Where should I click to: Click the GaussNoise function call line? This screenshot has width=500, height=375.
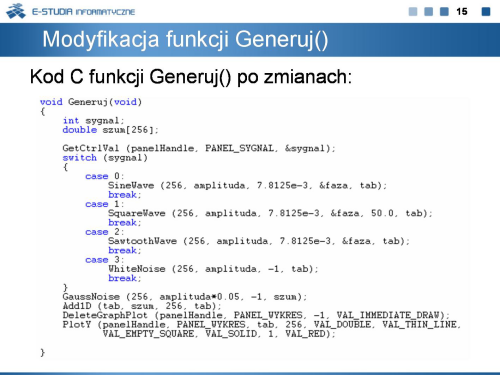[185, 297]
